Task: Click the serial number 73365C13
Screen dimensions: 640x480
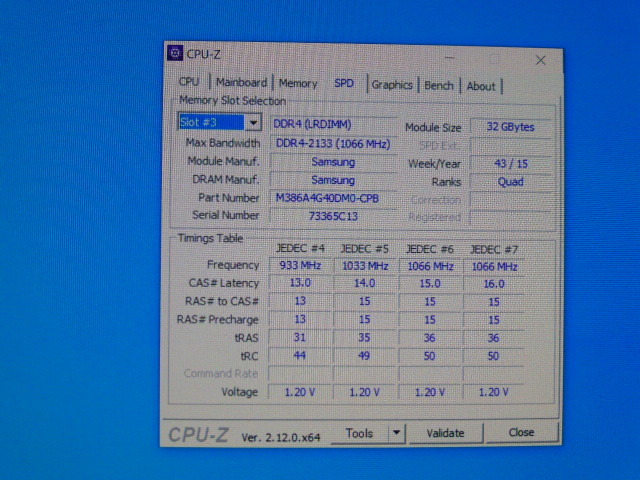Action: tap(333, 216)
